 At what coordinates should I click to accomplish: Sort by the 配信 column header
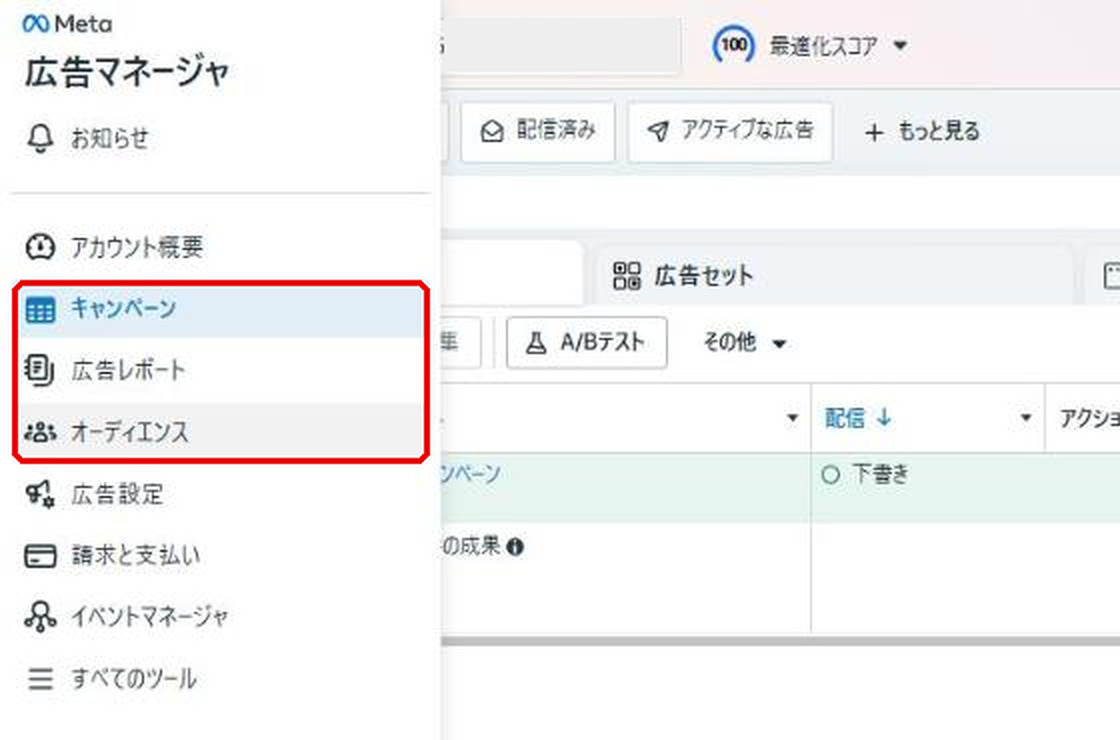click(858, 418)
